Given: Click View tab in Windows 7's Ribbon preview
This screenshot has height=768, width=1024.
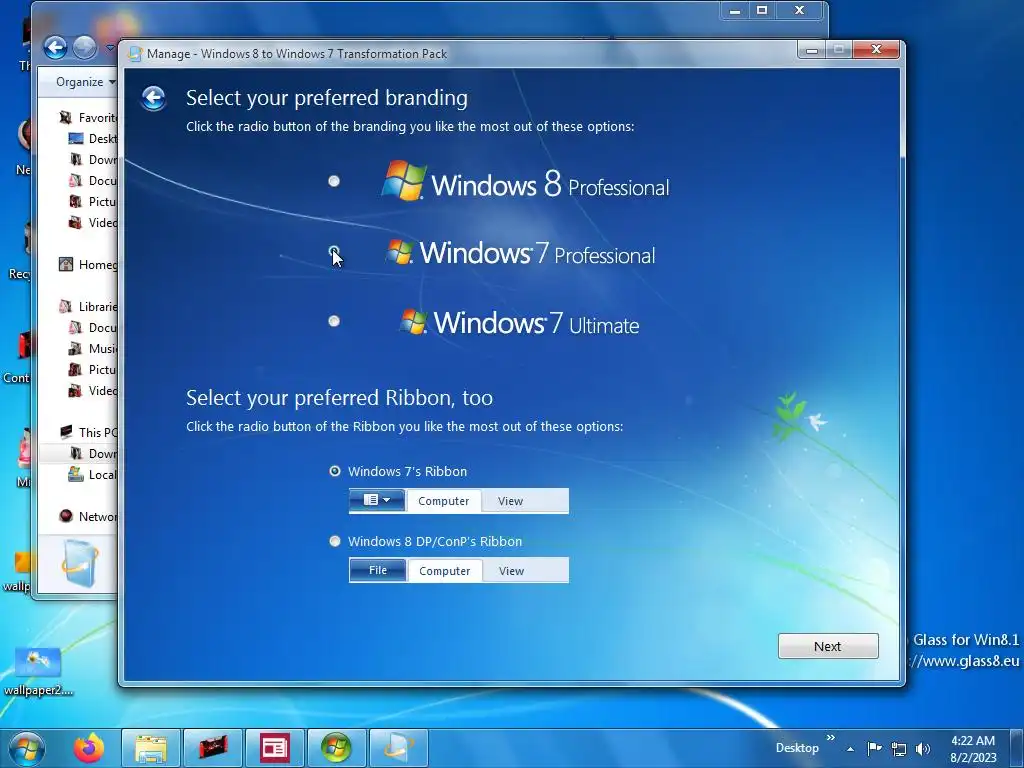Looking at the screenshot, I should [510, 501].
